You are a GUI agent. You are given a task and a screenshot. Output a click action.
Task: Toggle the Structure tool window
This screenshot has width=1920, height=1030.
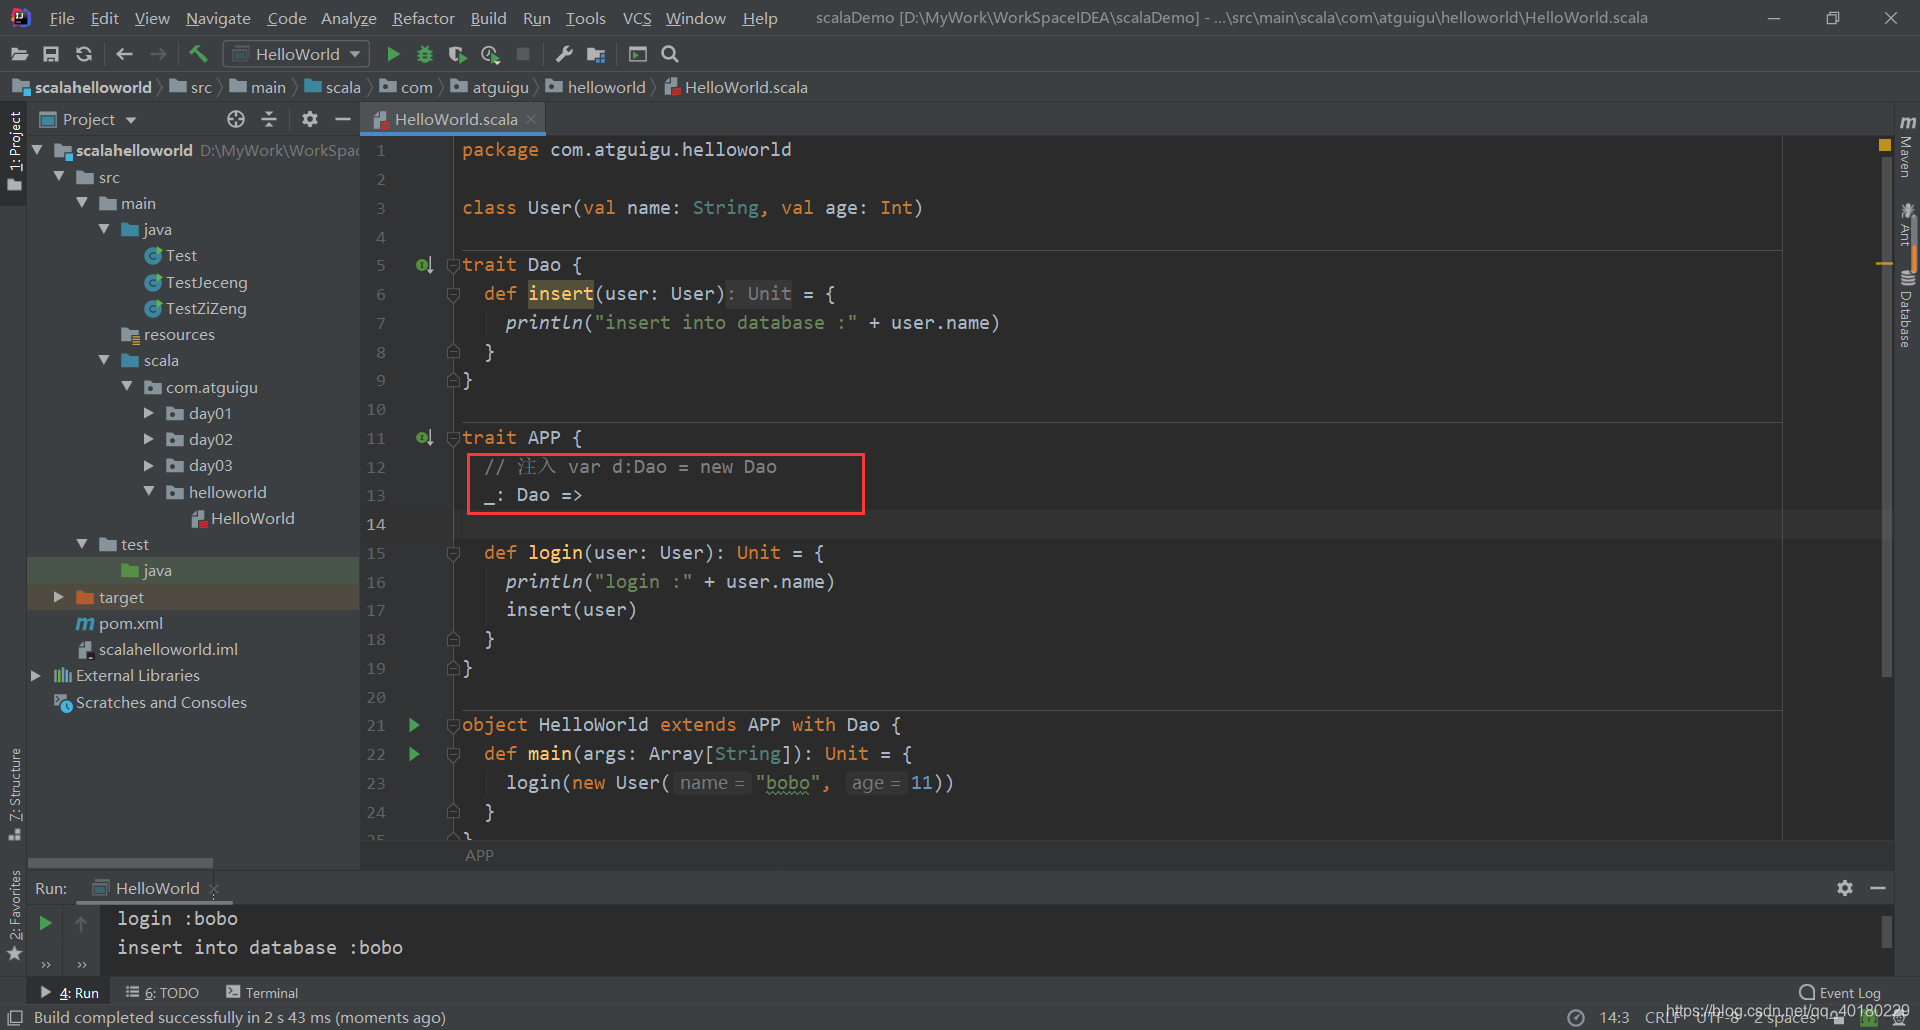[x=14, y=794]
